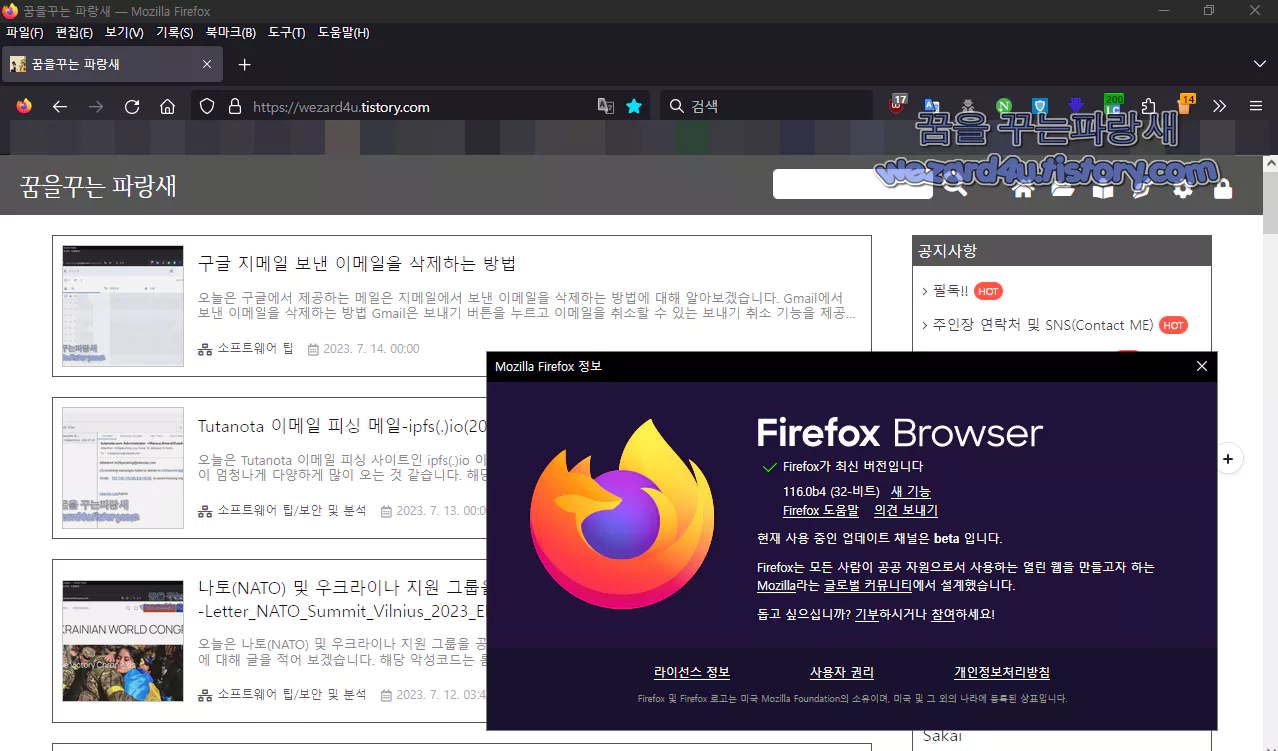Screen dimensions: 1278x751
Task: Click the blog header open book icon
Action: click(1102, 188)
